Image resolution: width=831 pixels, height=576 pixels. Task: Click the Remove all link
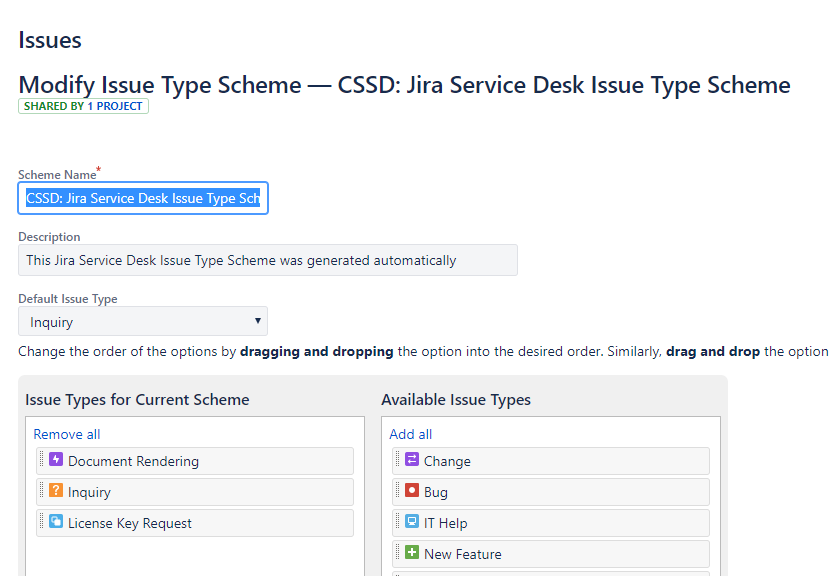coord(67,434)
